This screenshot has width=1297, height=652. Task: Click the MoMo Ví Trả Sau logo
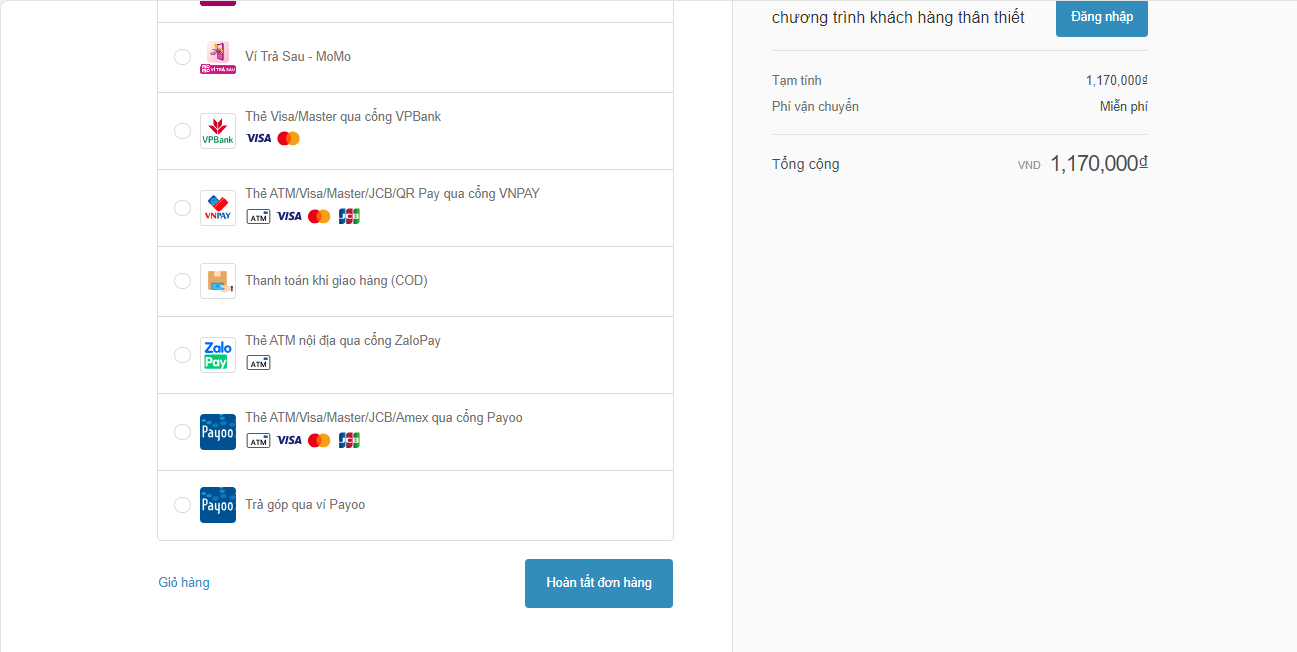click(x=218, y=57)
